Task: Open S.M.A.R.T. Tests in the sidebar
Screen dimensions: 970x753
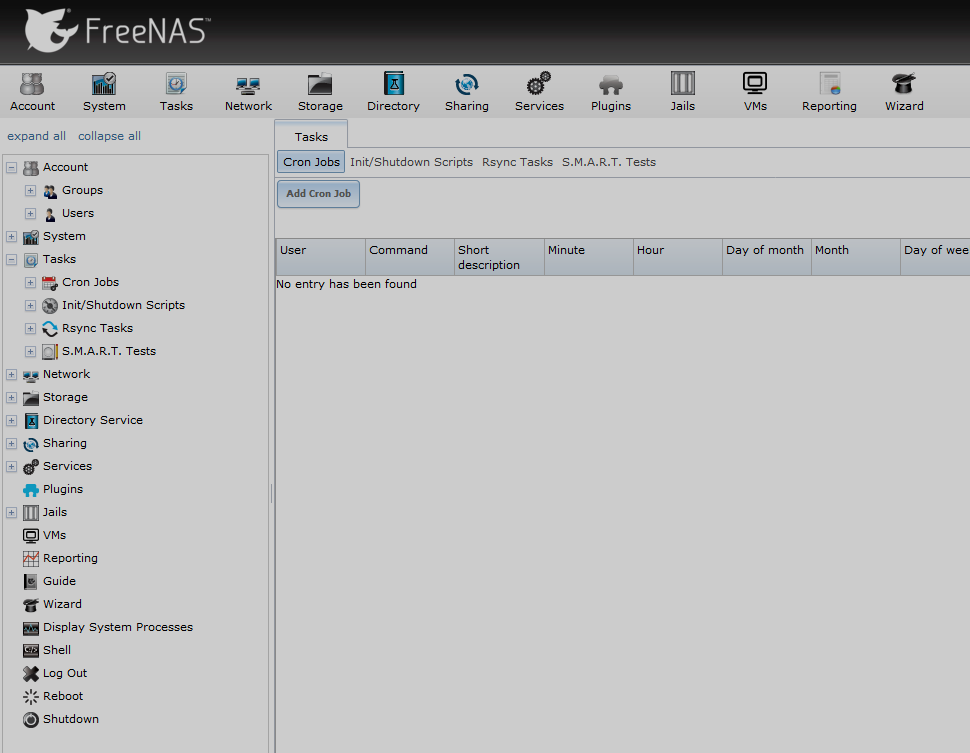Action: click(109, 351)
